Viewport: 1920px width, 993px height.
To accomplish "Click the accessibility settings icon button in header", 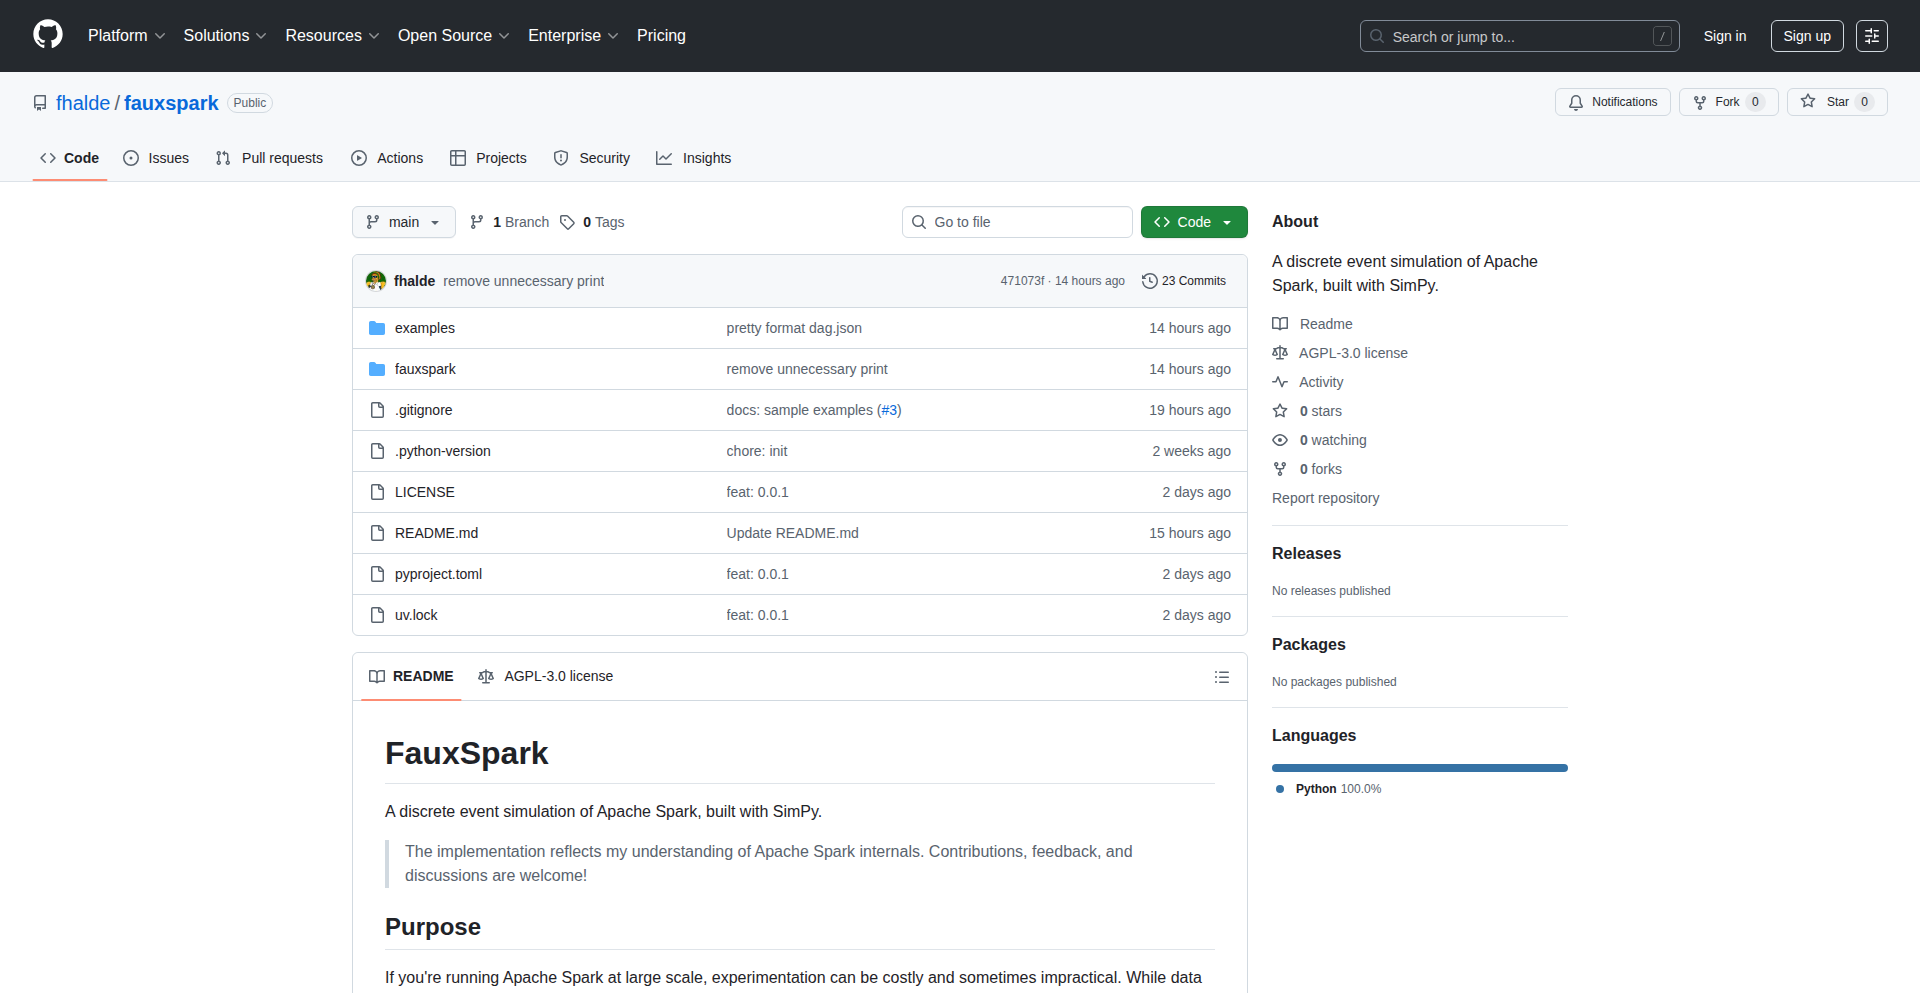I will (1871, 36).
